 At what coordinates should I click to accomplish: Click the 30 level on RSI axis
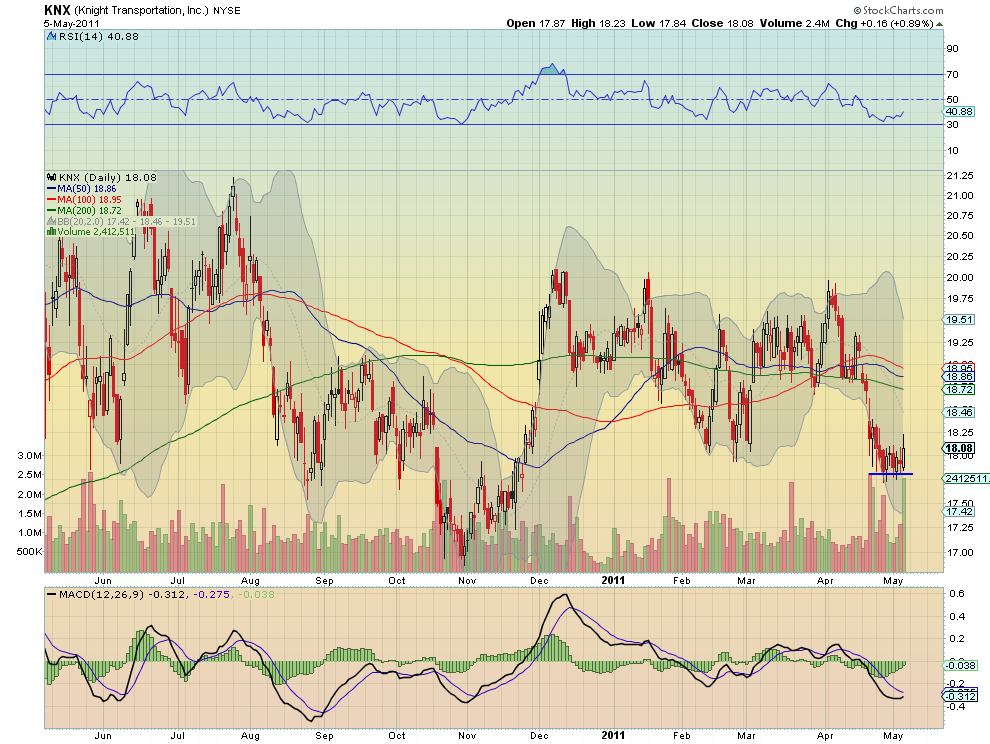pyautogui.click(x=952, y=124)
